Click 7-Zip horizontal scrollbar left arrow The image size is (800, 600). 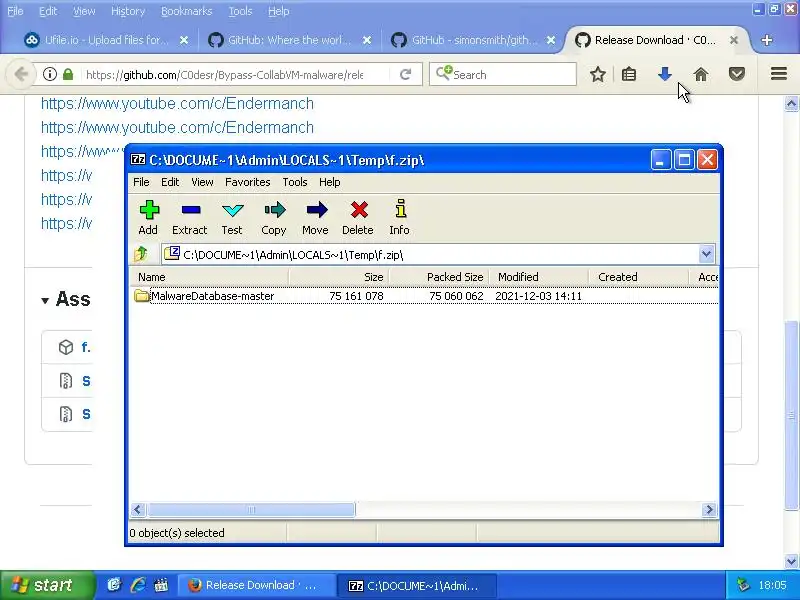[x=138, y=509]
